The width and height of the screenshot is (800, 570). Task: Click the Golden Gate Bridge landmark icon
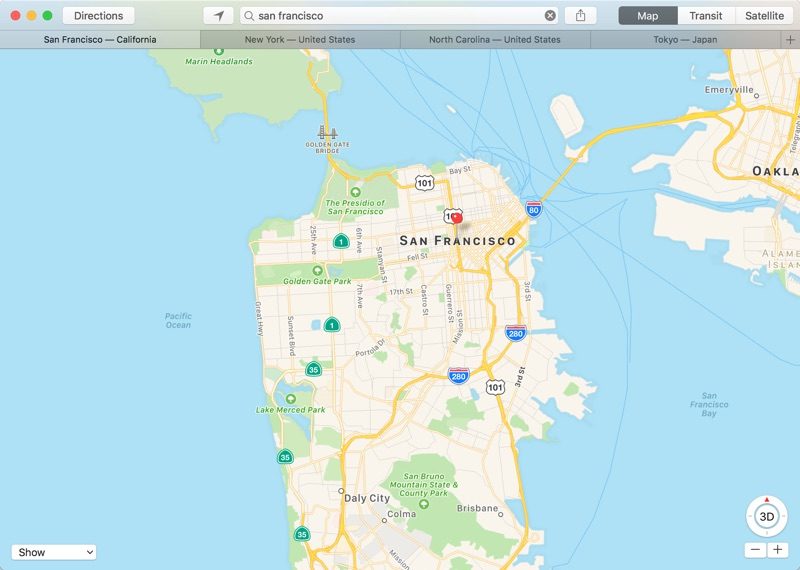(327, 133)
